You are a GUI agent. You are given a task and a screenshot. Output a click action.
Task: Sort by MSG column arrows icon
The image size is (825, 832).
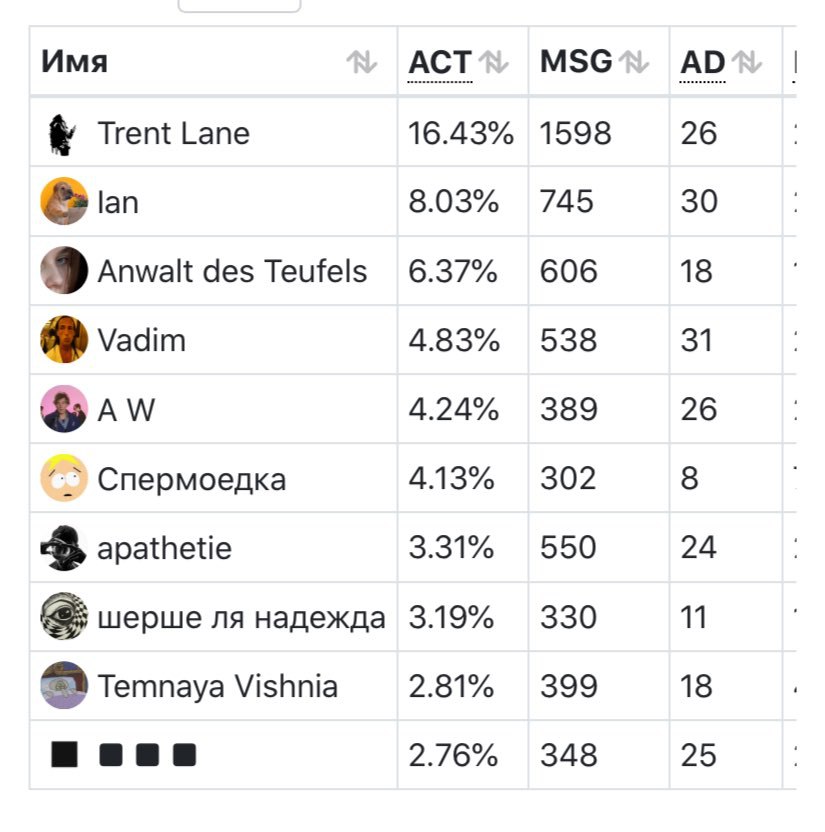(634, 62)
